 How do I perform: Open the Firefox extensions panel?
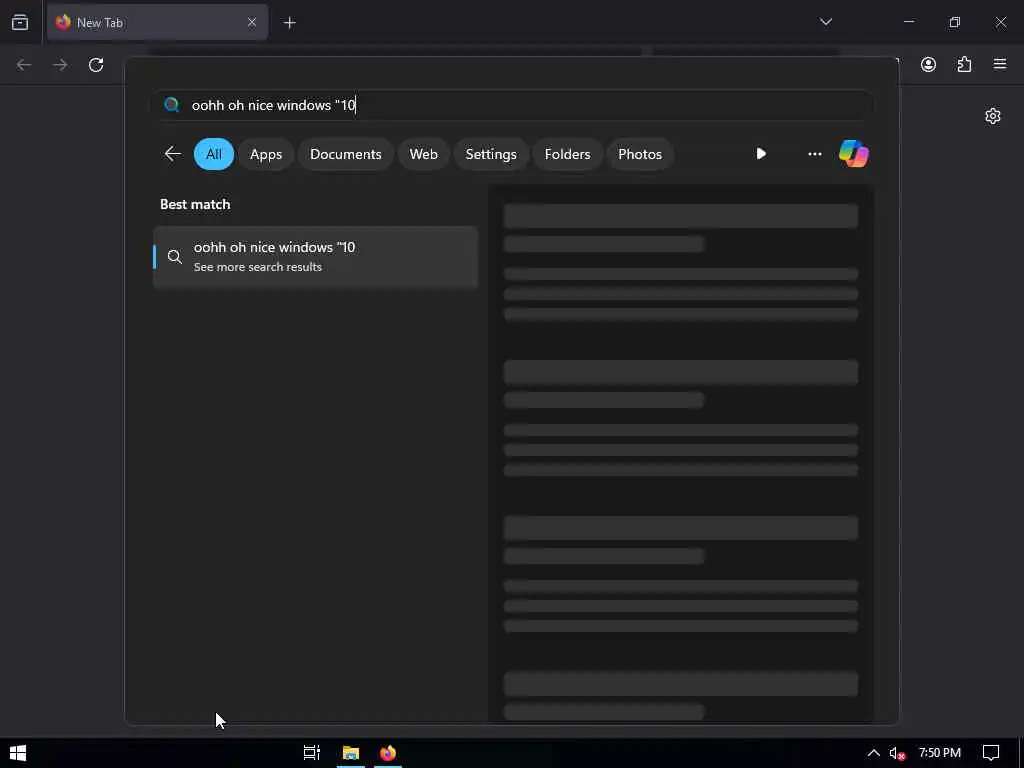964,64
